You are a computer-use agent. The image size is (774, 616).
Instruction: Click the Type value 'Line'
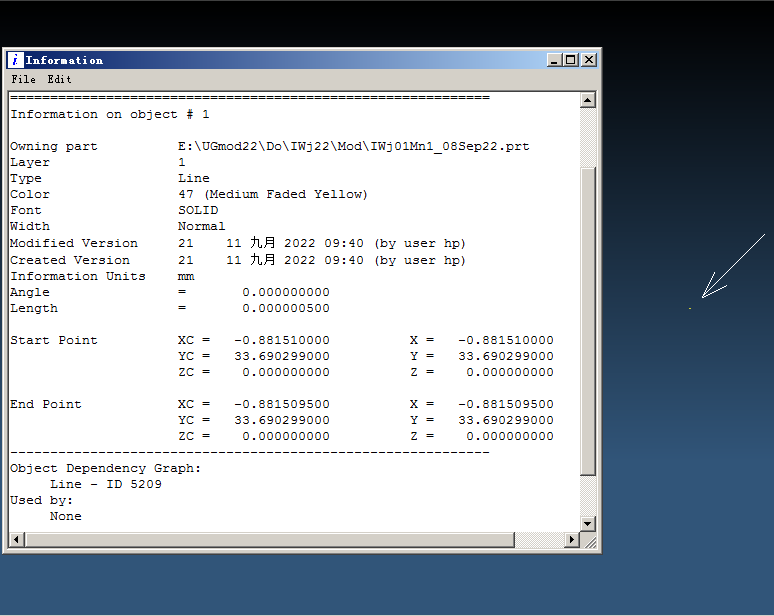(194, 178)
